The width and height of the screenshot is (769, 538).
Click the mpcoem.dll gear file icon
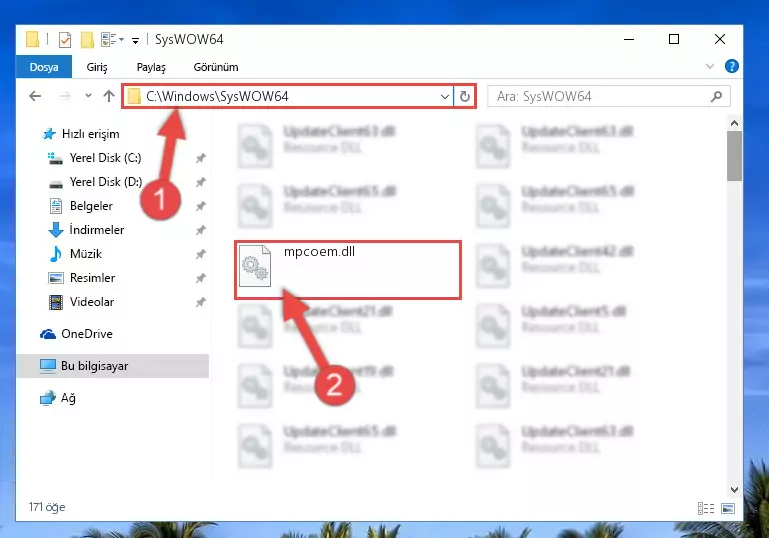pyautogui.click(x=255, y=265)
